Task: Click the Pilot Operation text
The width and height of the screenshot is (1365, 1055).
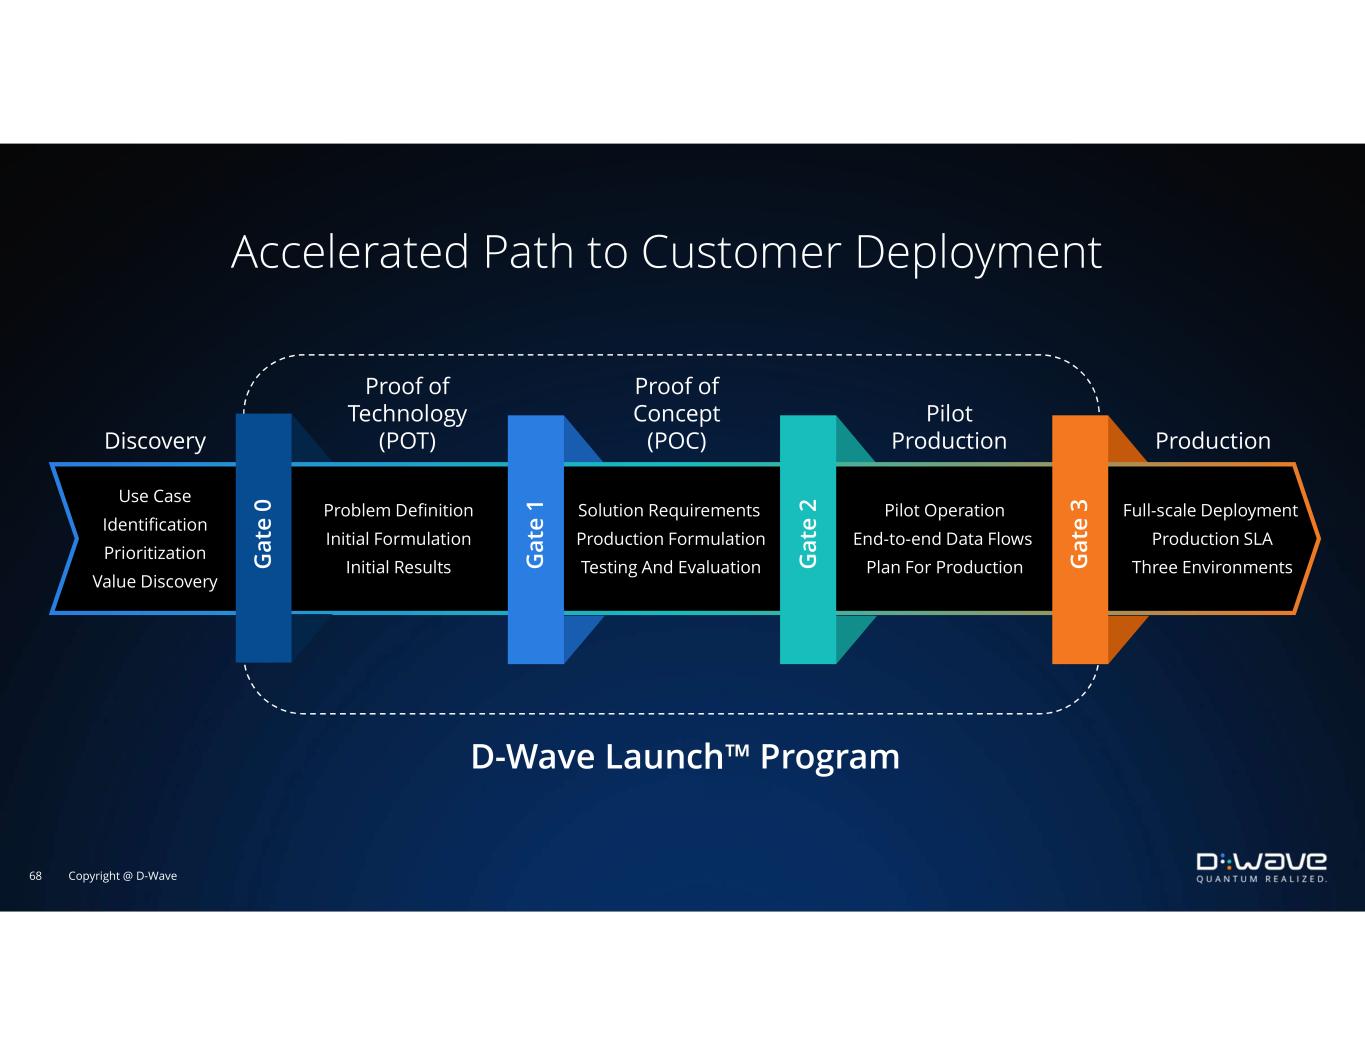Action: point(944,510)
